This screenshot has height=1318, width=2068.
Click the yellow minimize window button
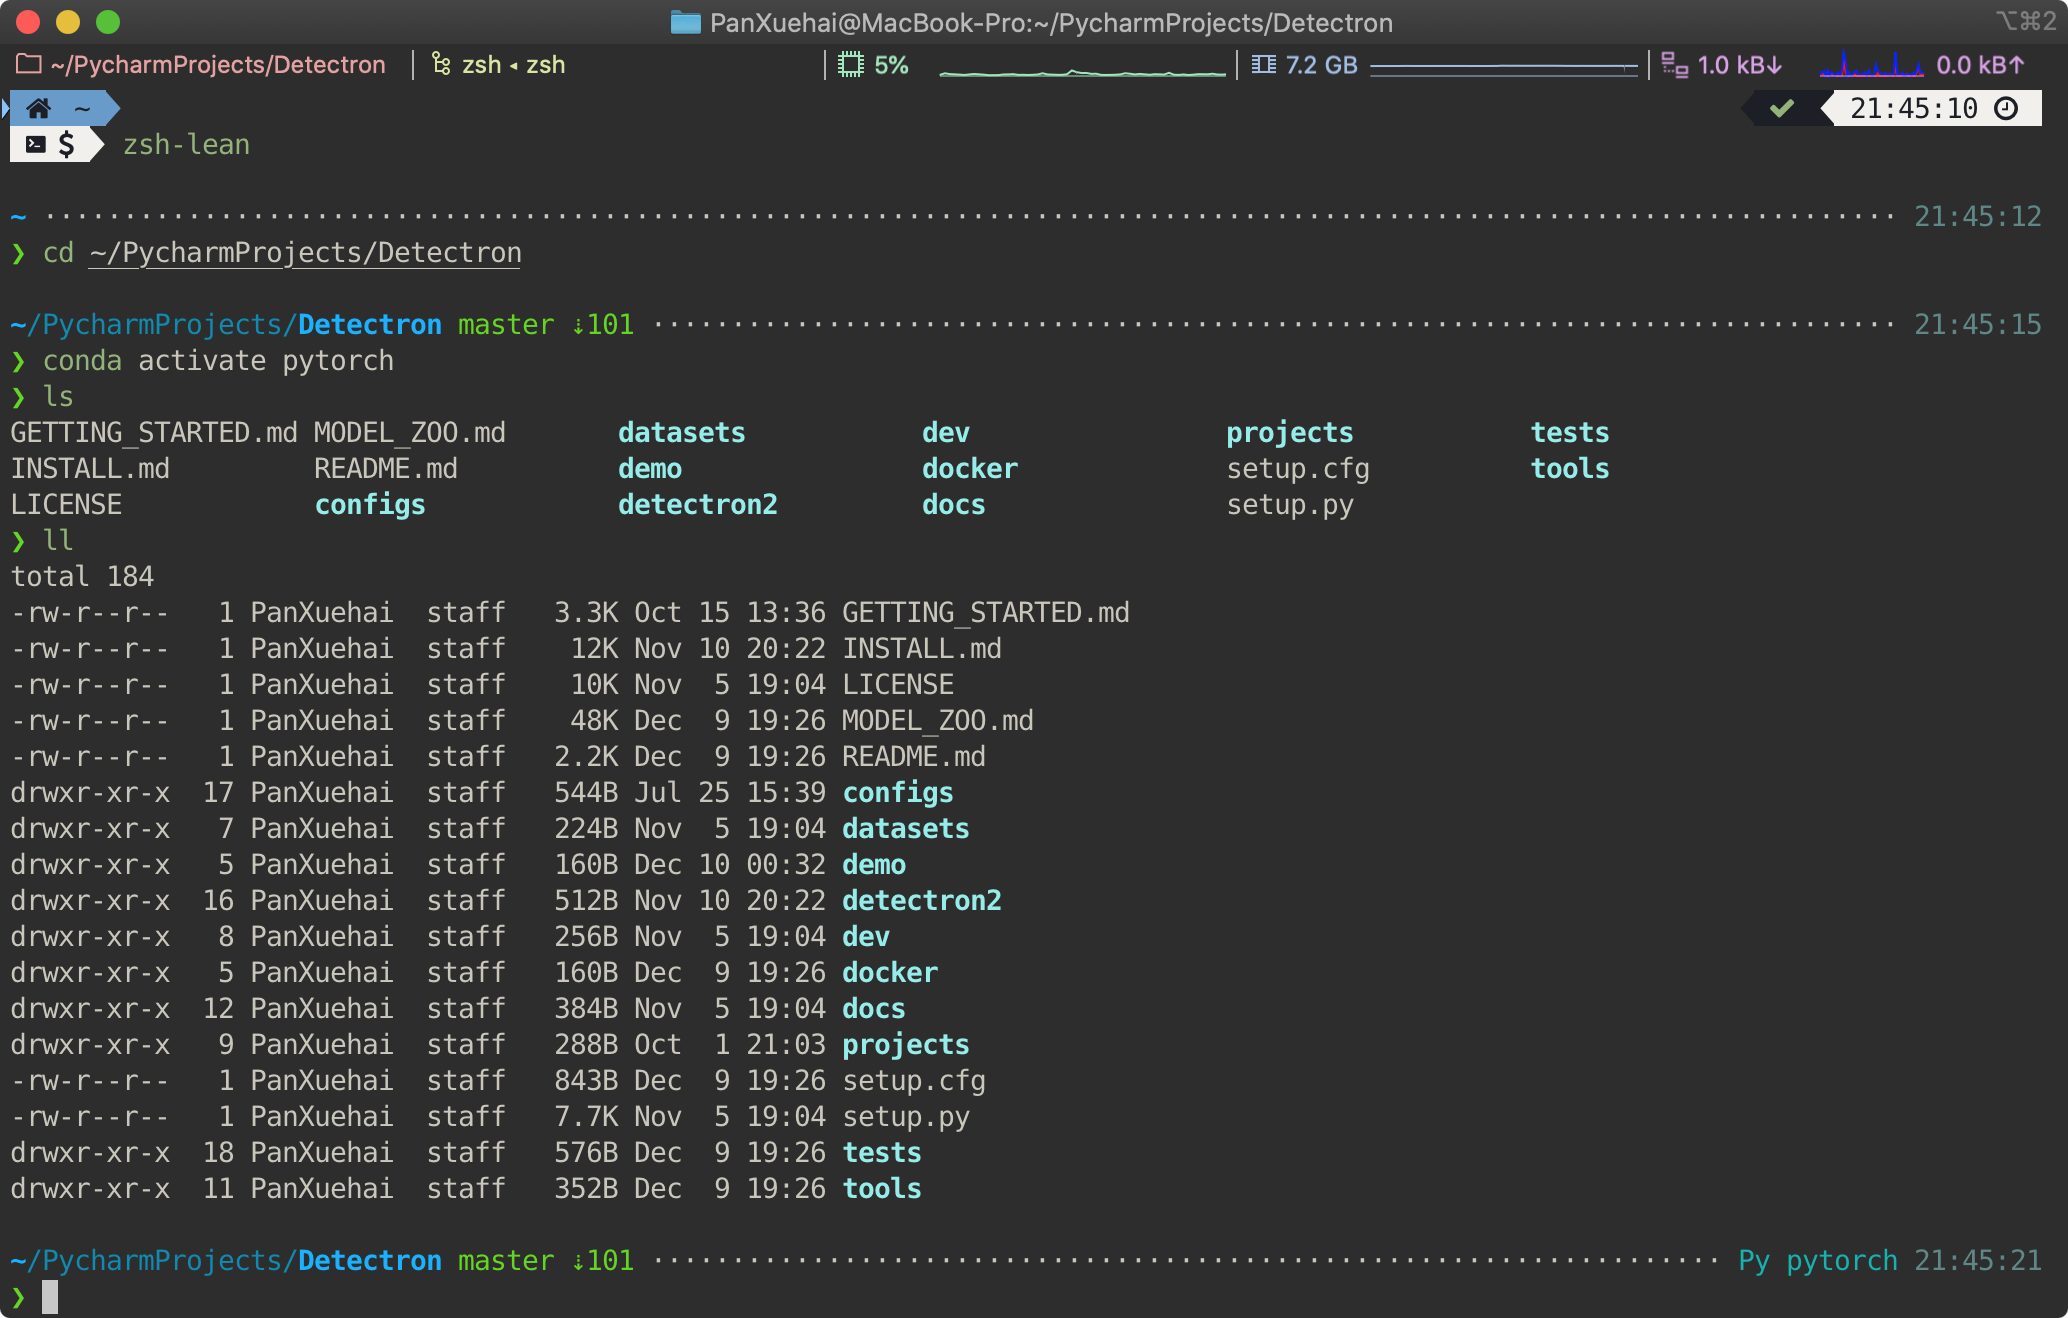[x=68, y=22]
